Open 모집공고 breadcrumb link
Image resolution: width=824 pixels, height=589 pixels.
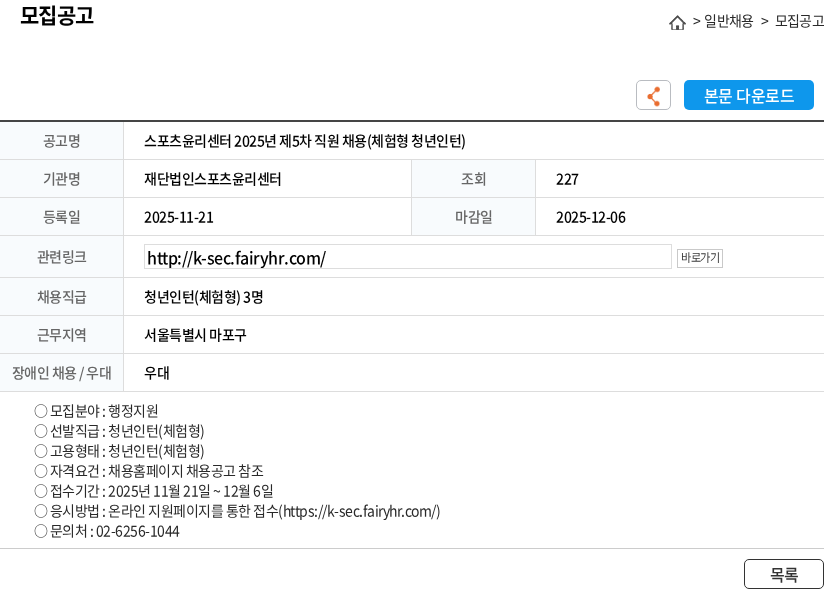[x=799, y=22]
